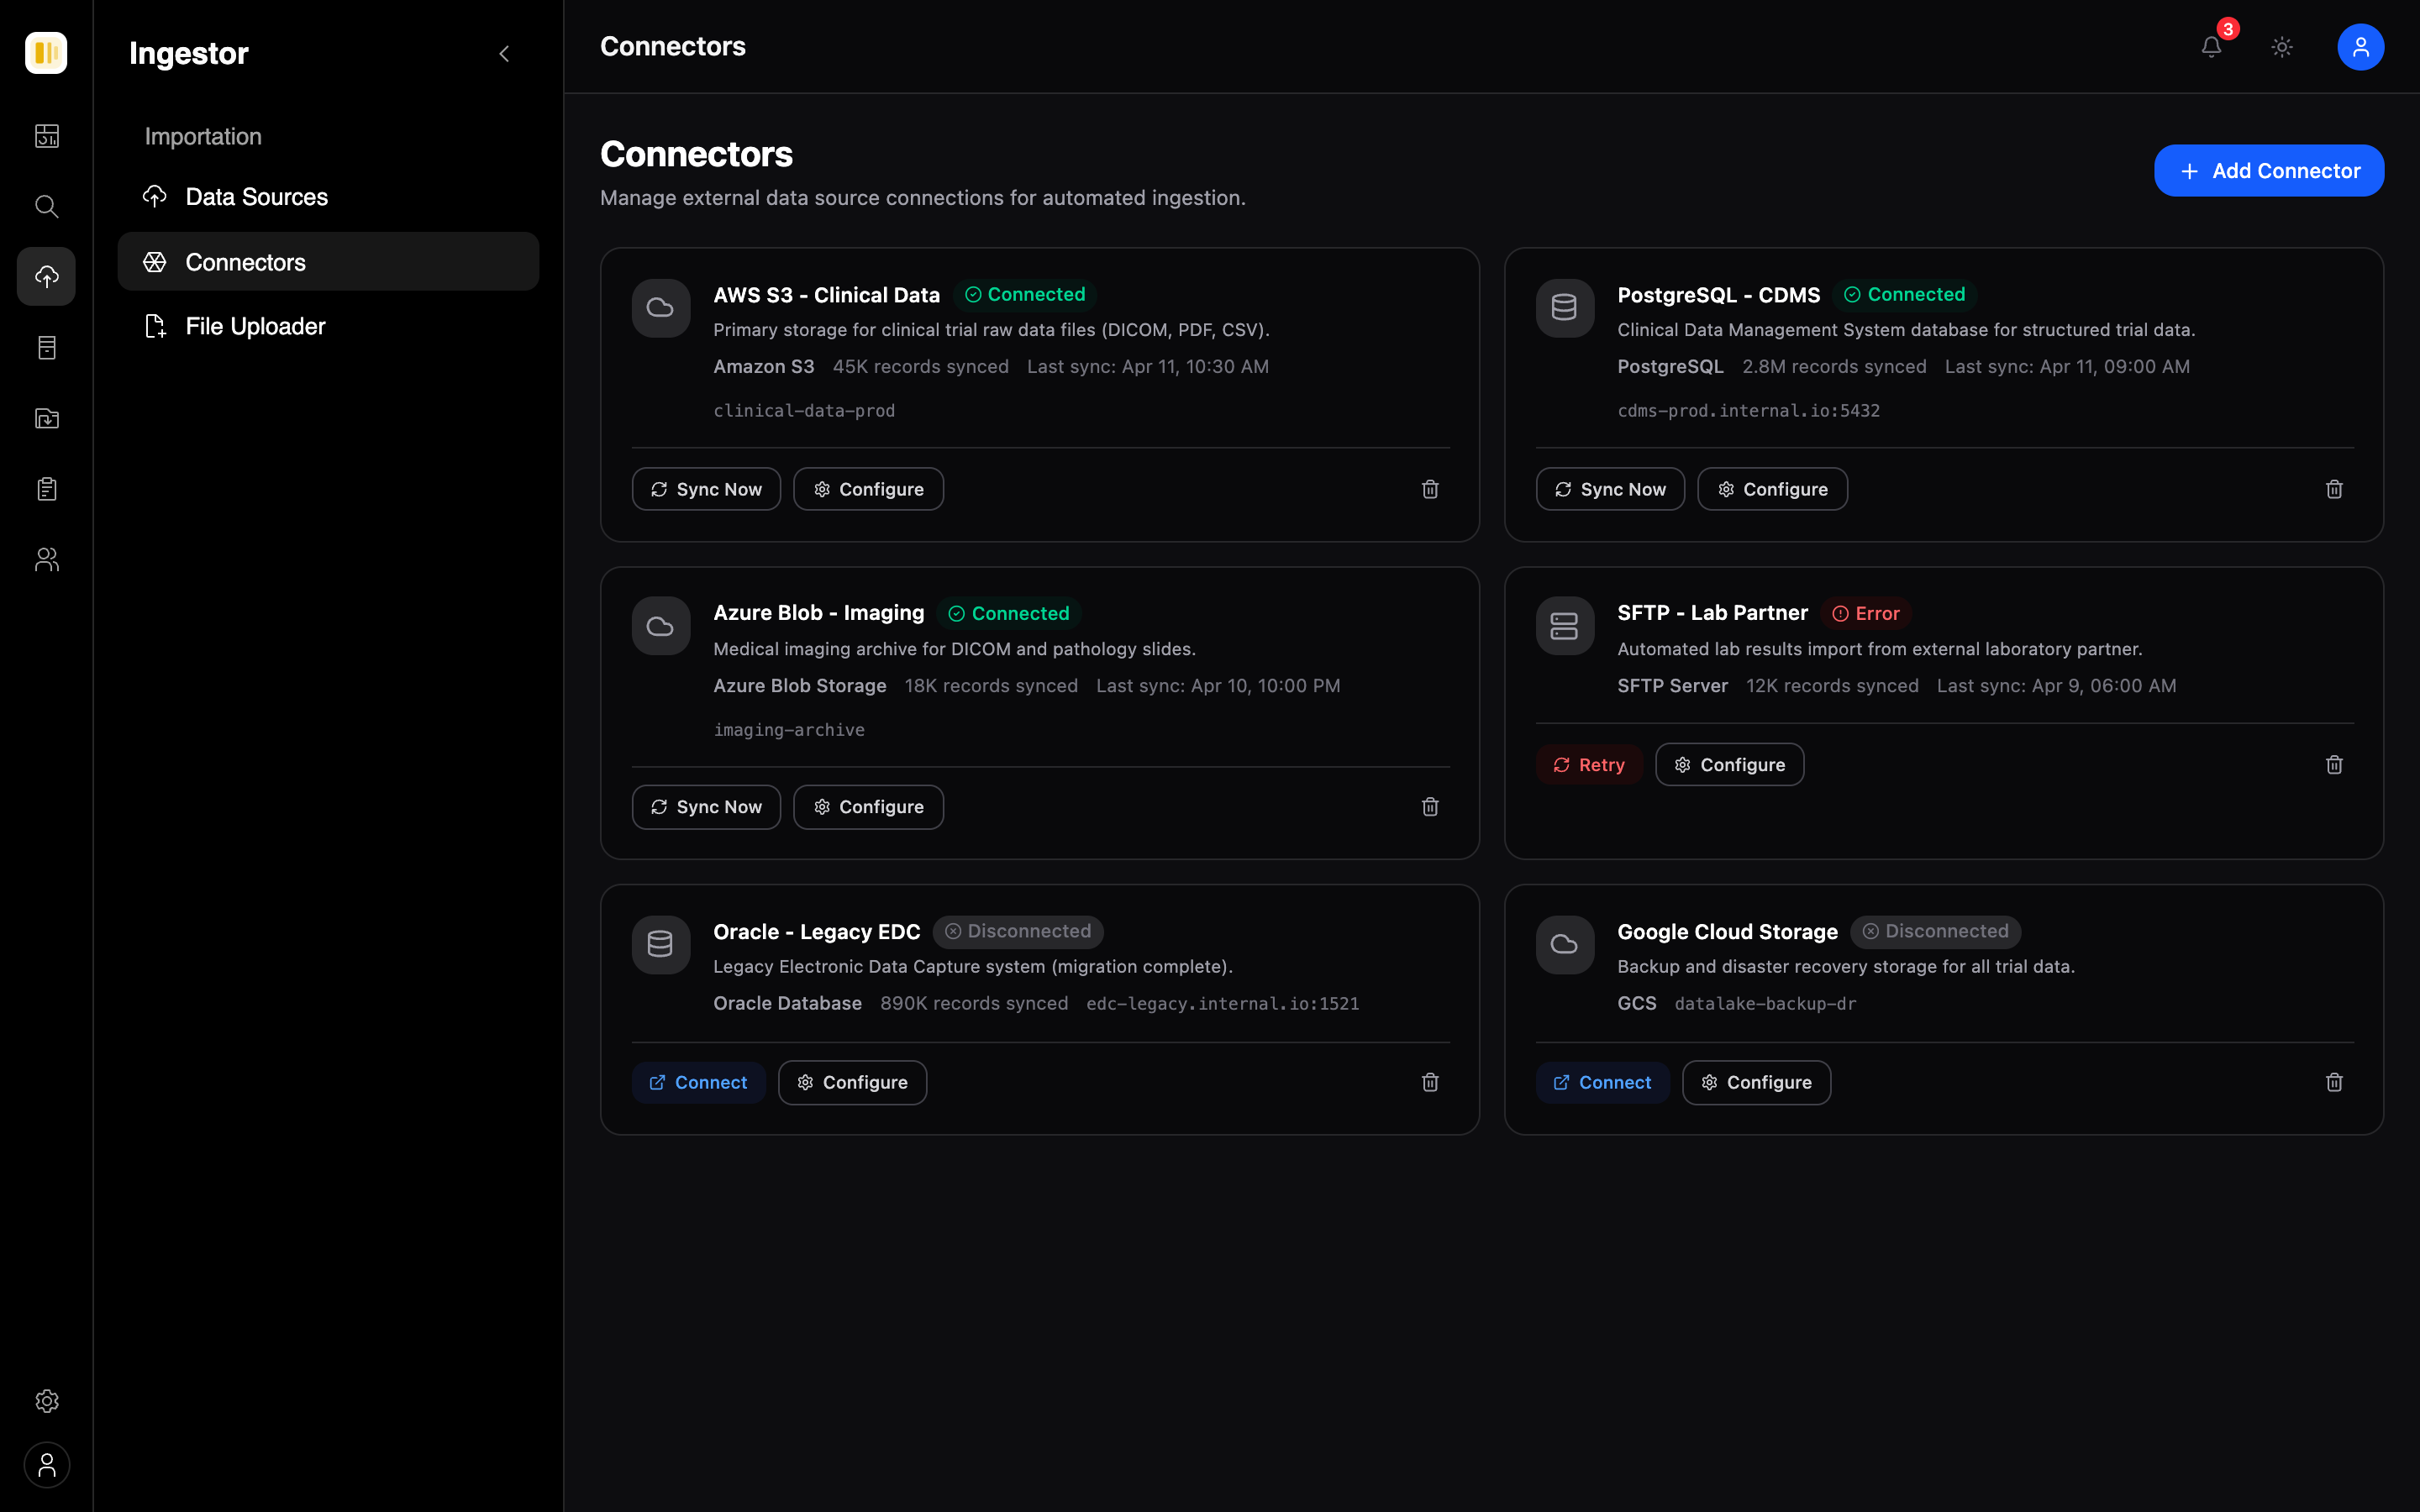The width and height of the screenshot is (2420, 1512).
Task: Delete the PostgreSQL - CDMS connector
Action: 2334,489
